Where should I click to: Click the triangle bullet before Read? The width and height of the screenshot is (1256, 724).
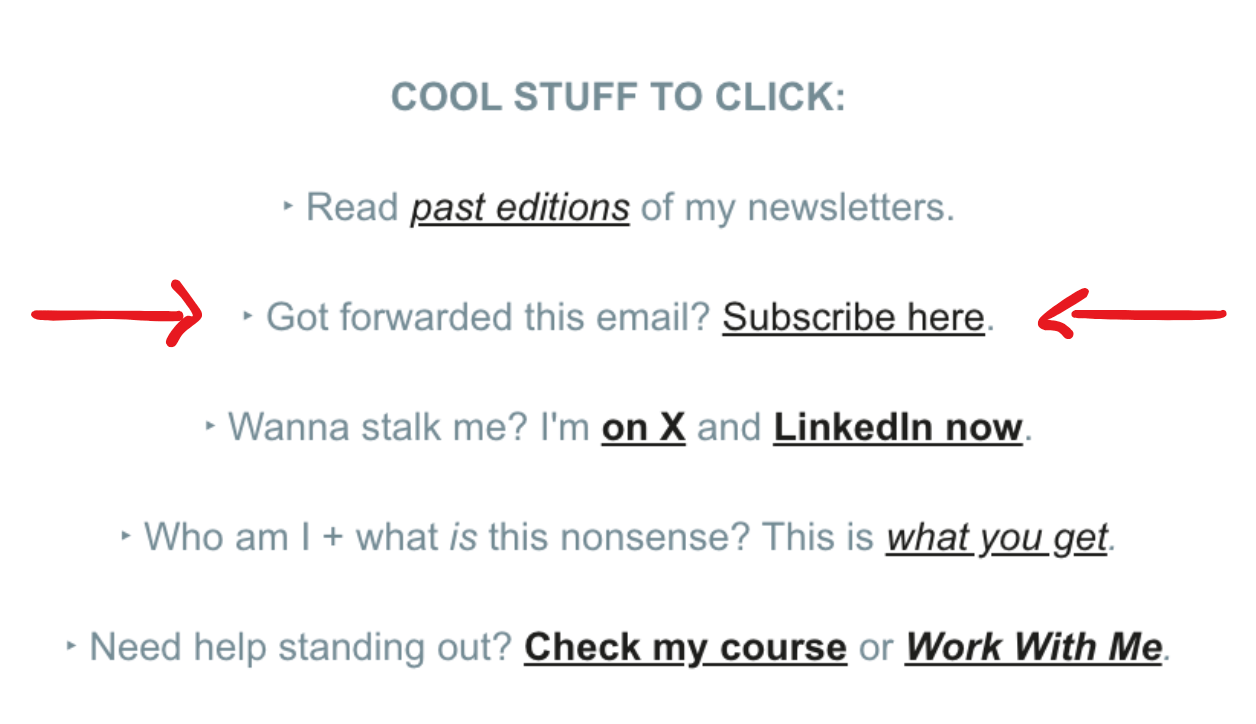point(288,207)
